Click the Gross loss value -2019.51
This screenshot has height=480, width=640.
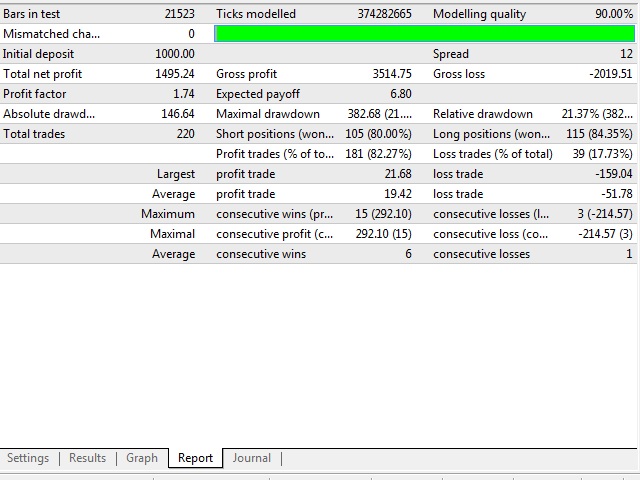tap(610, 74)
